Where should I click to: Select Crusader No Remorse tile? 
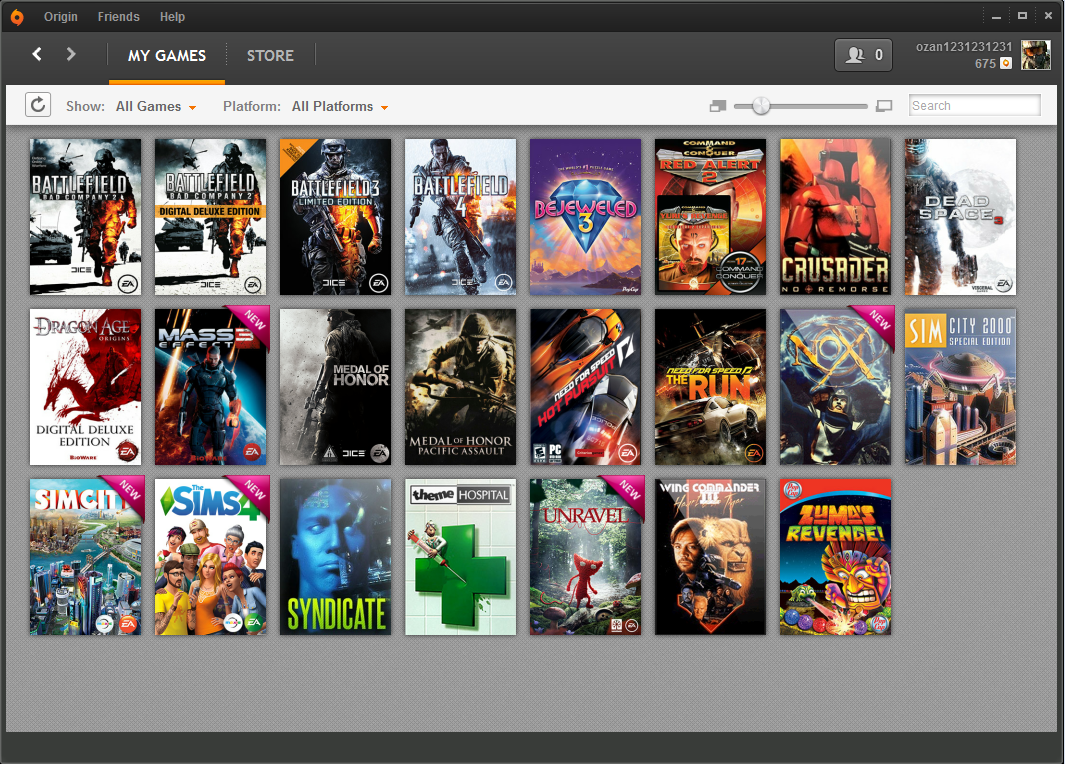tap(835, 217)
